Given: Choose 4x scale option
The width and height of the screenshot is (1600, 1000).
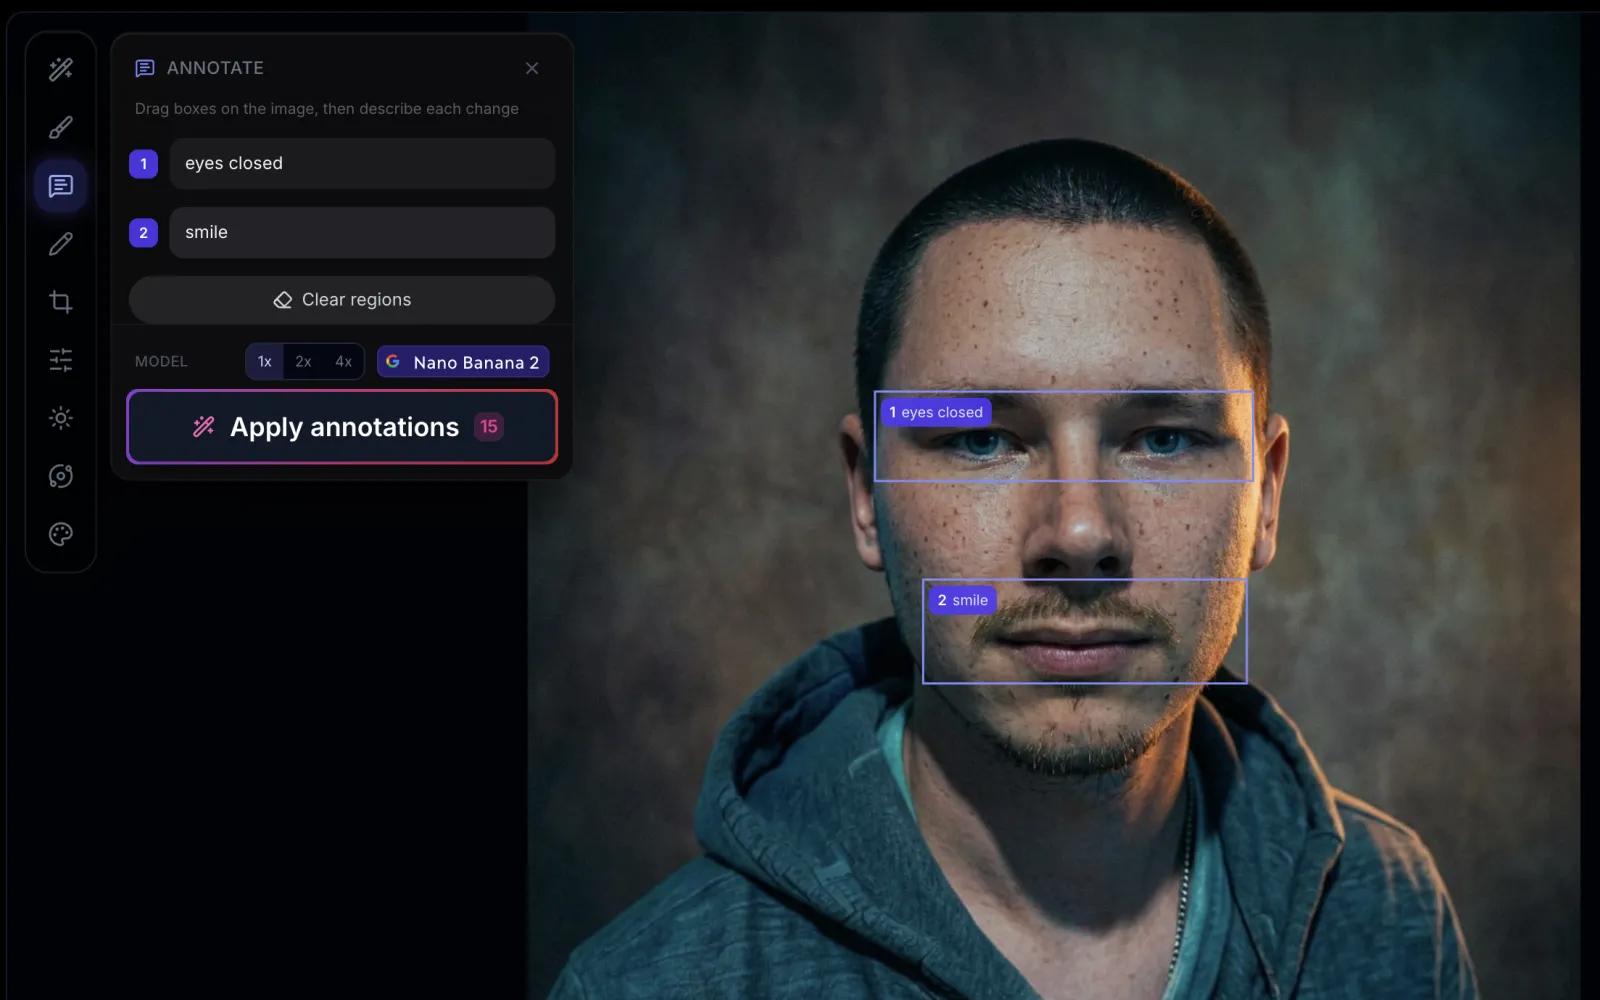Looking at the screenshot, I should click(343, 362).
